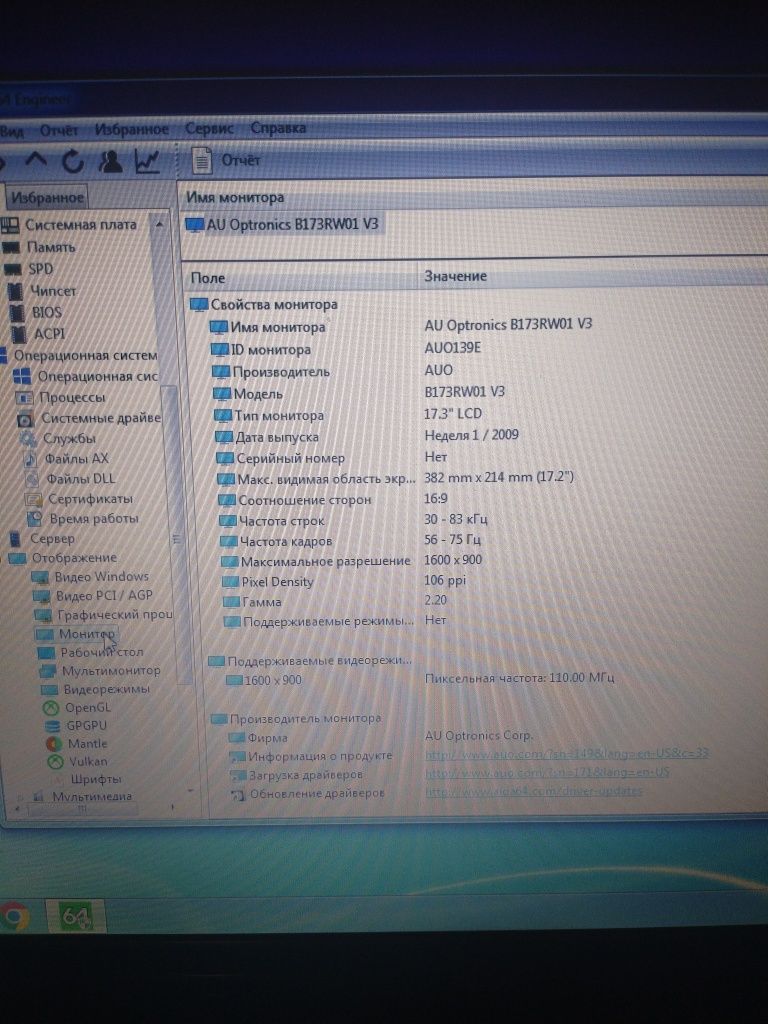This screenshot has height=1024, width=768.
Task: Open Chrome from the taskbar
Action: point(14,917)
